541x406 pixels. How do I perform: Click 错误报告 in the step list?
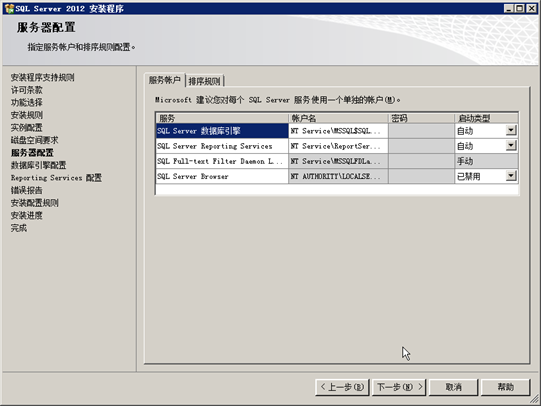coord(27,190)
